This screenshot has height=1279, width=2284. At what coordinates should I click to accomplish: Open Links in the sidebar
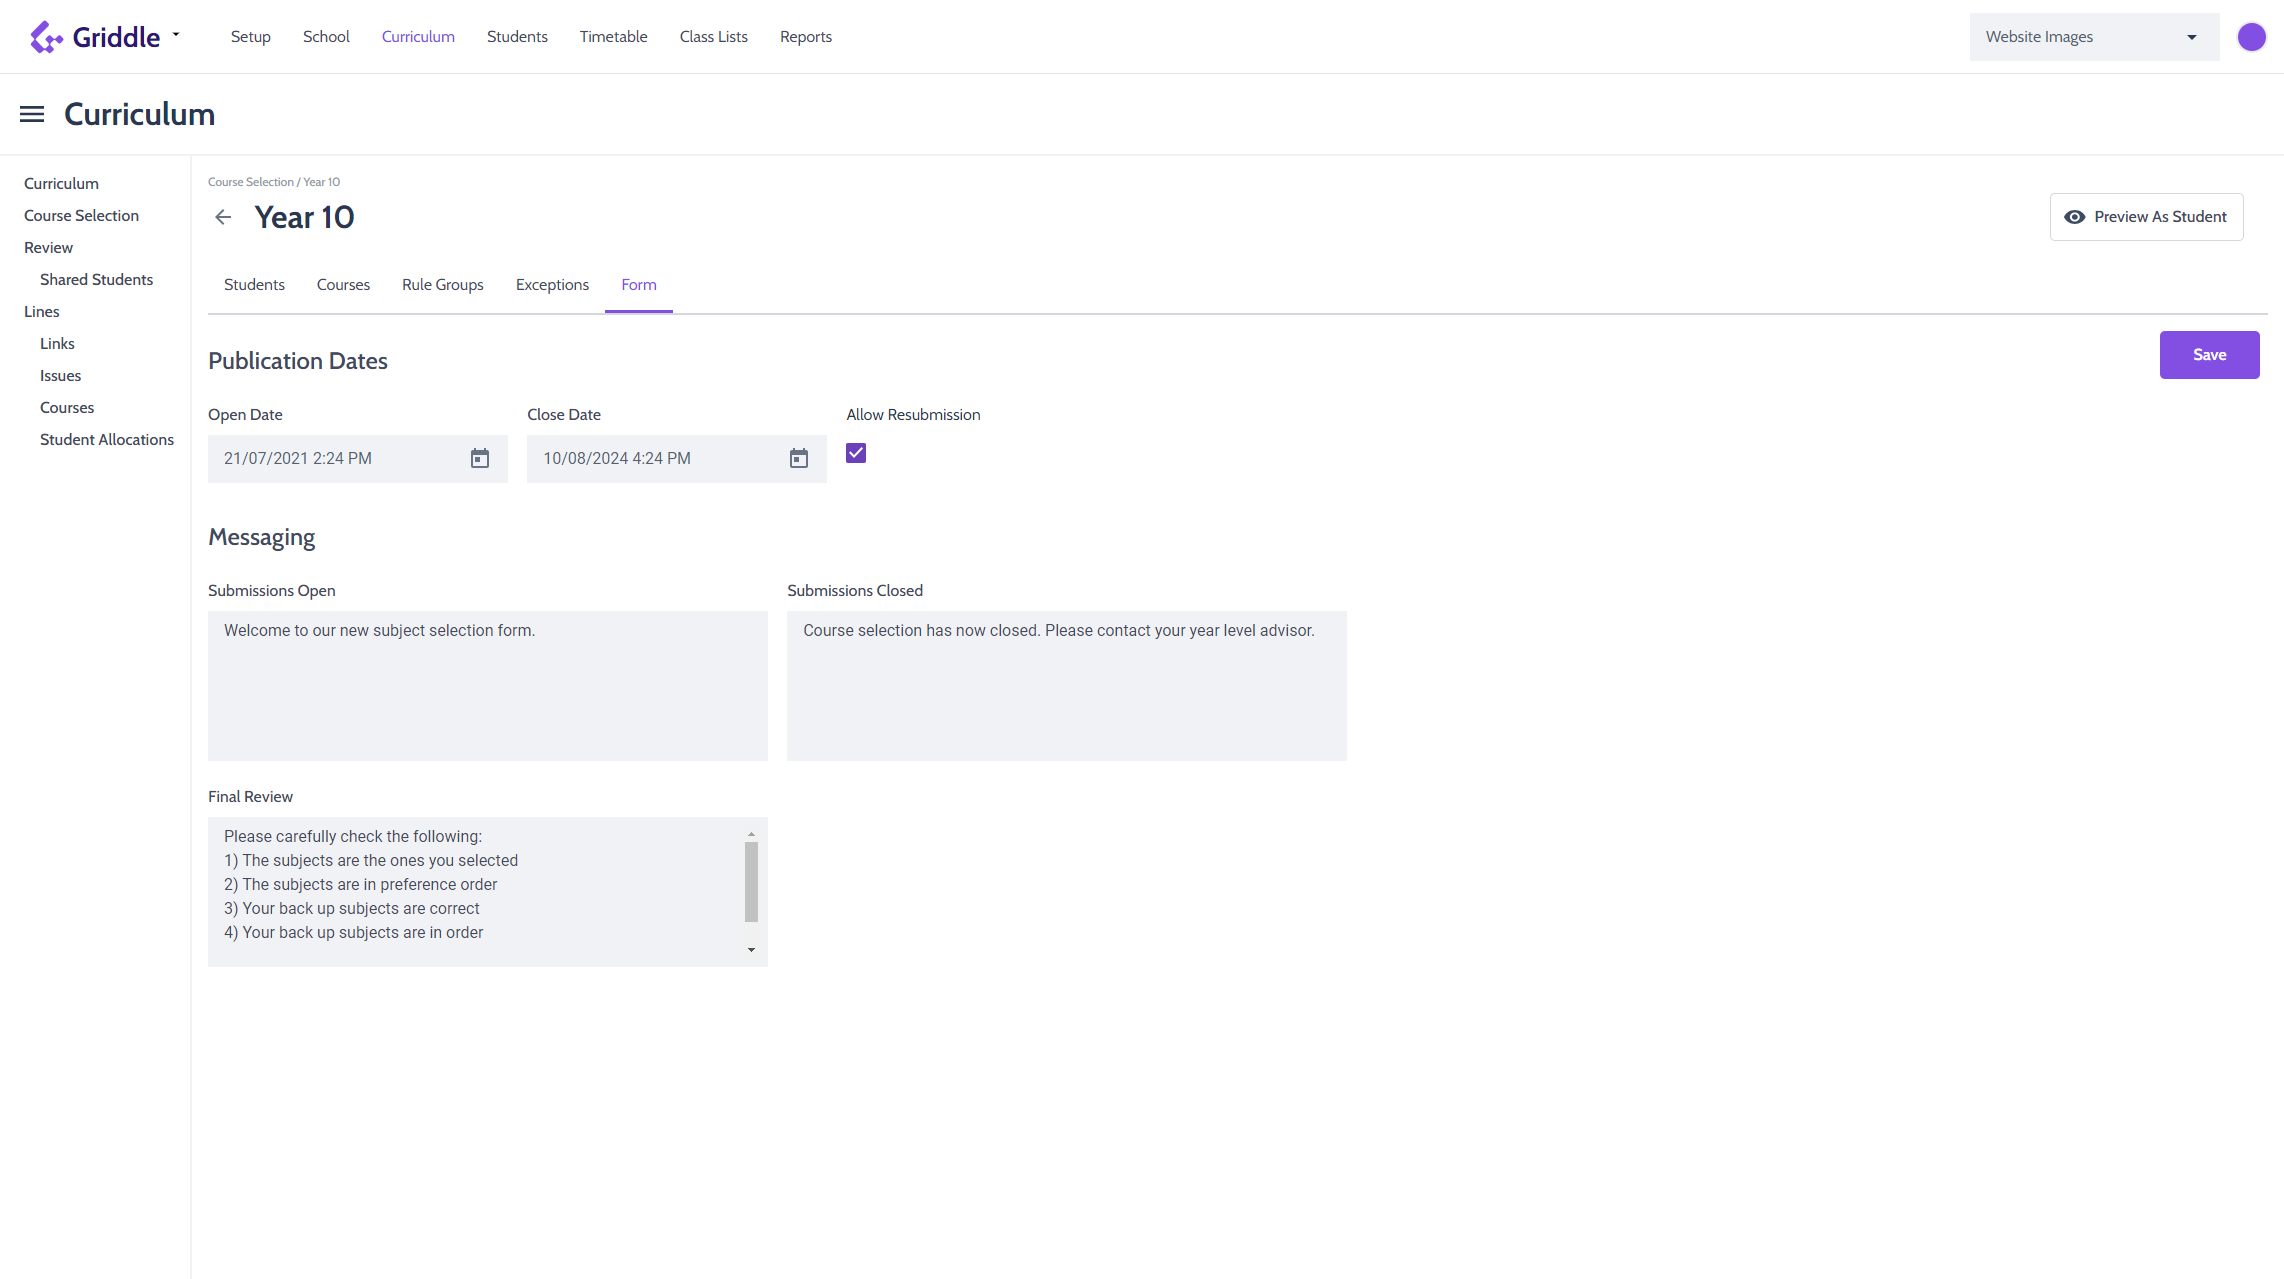coord(57,344)
